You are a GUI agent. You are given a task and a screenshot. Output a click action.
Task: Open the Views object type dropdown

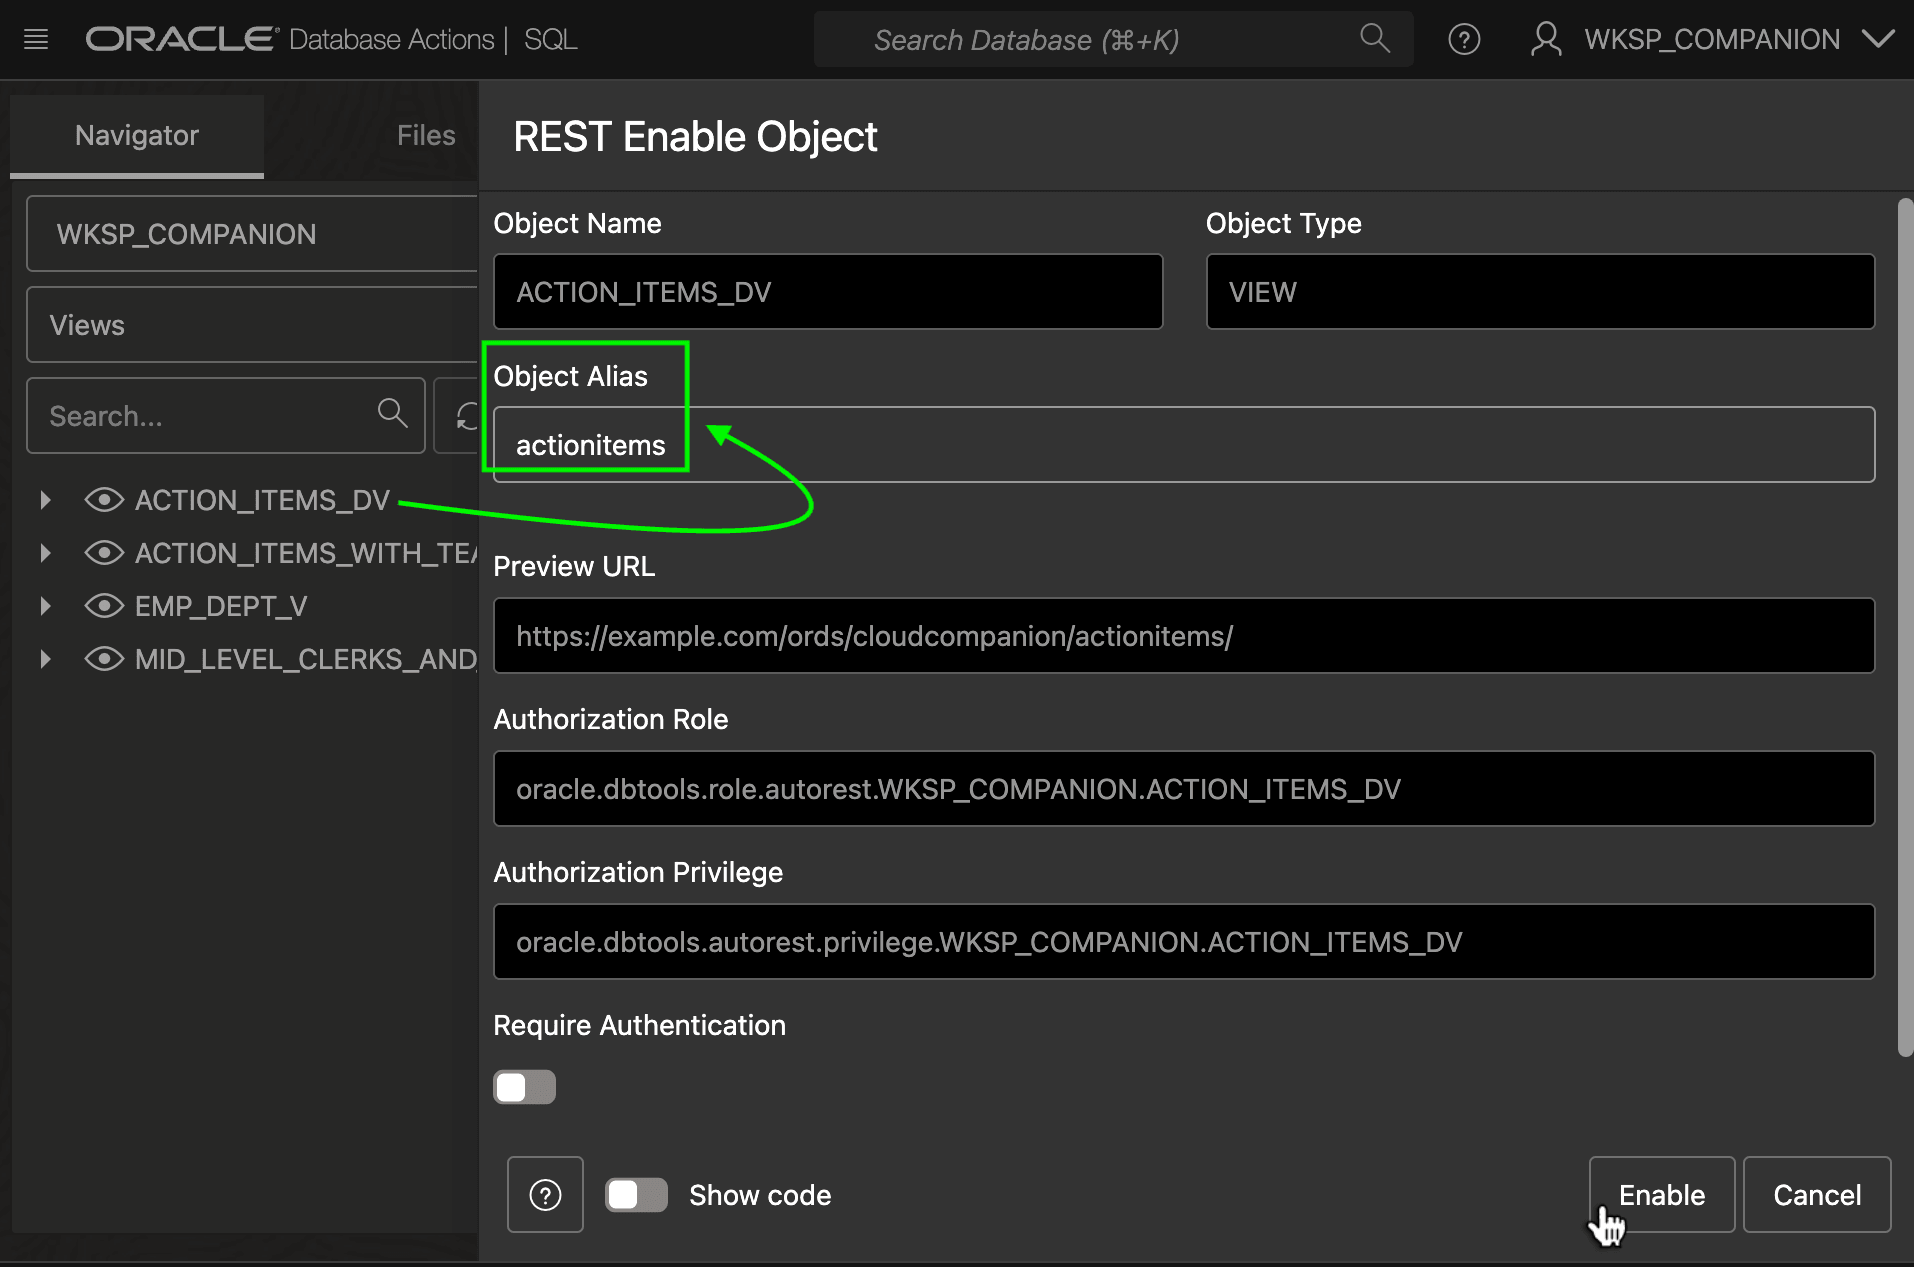(252, 325)
